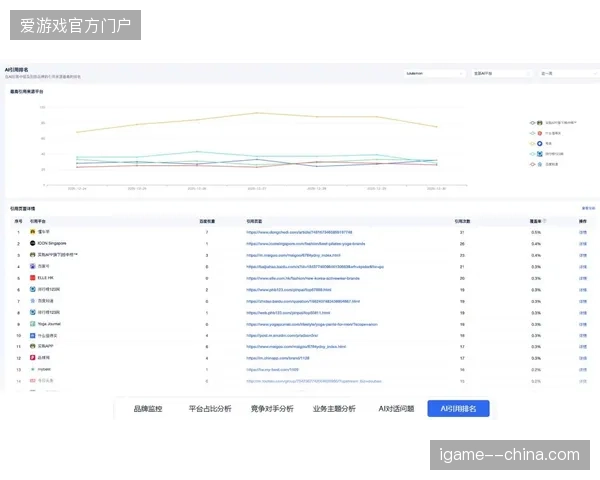Click the 百度知道 table row icon
The height and width of the screenshot is (480, 600).
33,301
